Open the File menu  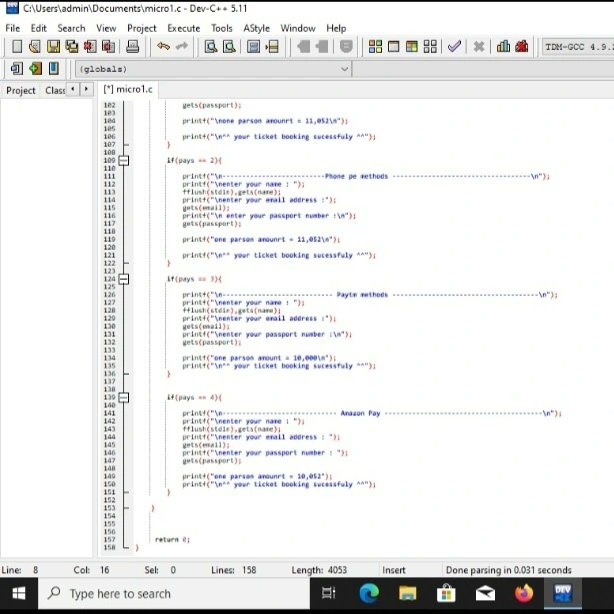(13, 28)
